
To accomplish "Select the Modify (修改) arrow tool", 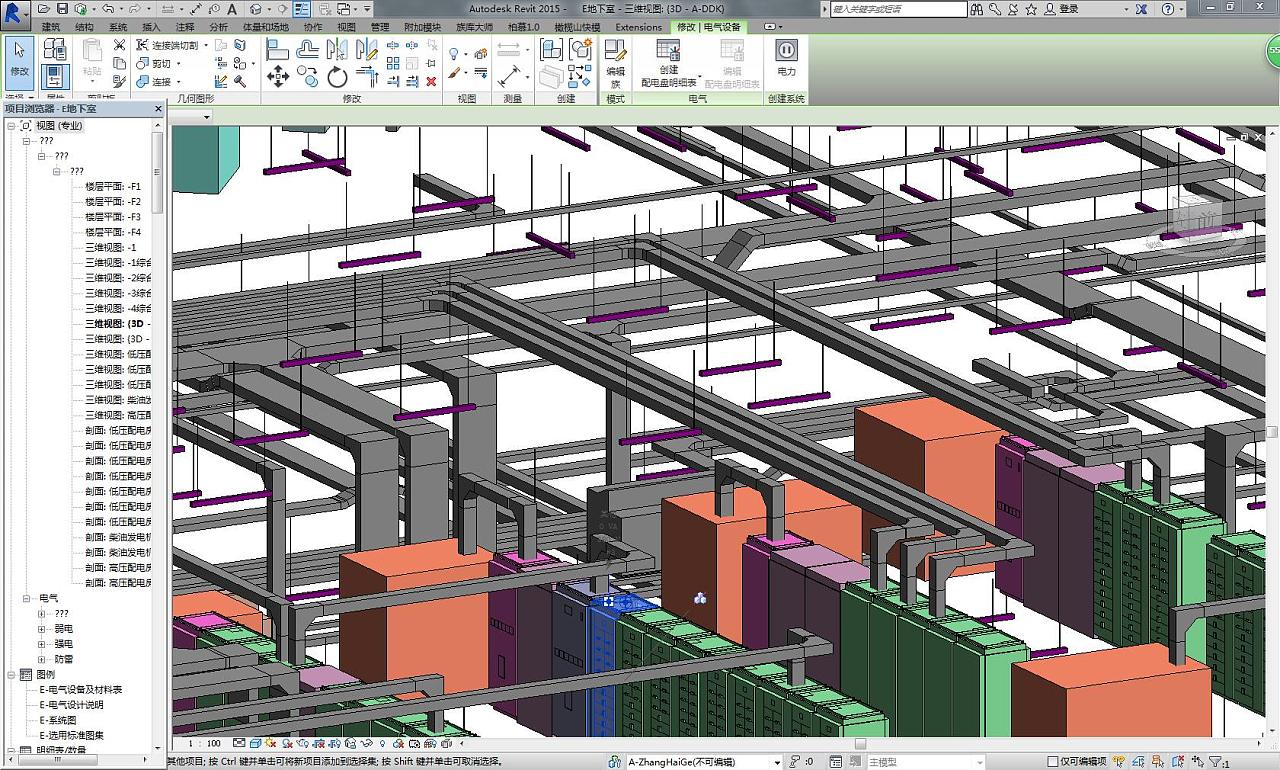I will (19, 59).
